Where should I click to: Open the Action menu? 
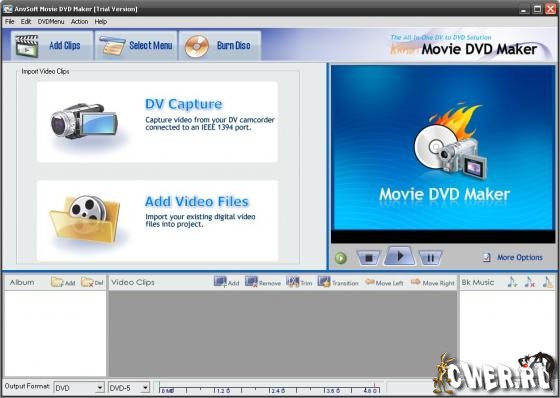(x=79, y=21)
